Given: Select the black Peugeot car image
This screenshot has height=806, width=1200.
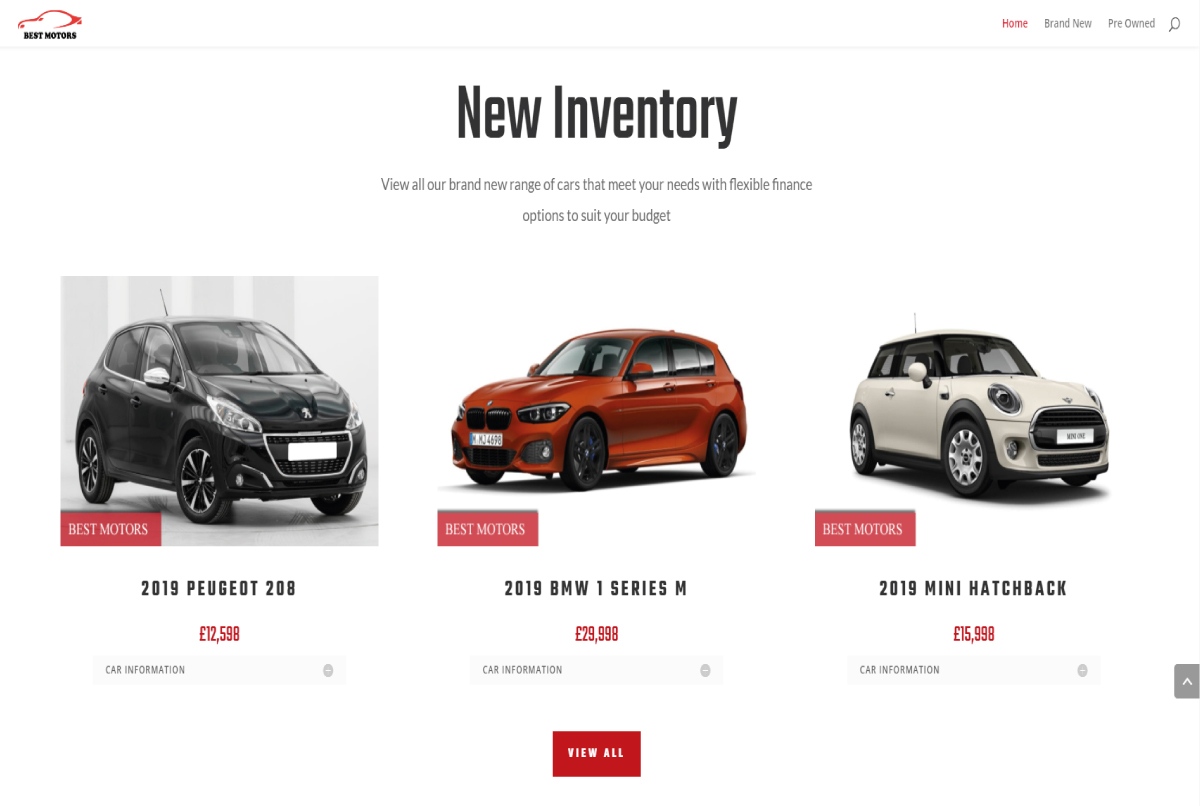Looking at the screenshot, I should pos(219,411).
